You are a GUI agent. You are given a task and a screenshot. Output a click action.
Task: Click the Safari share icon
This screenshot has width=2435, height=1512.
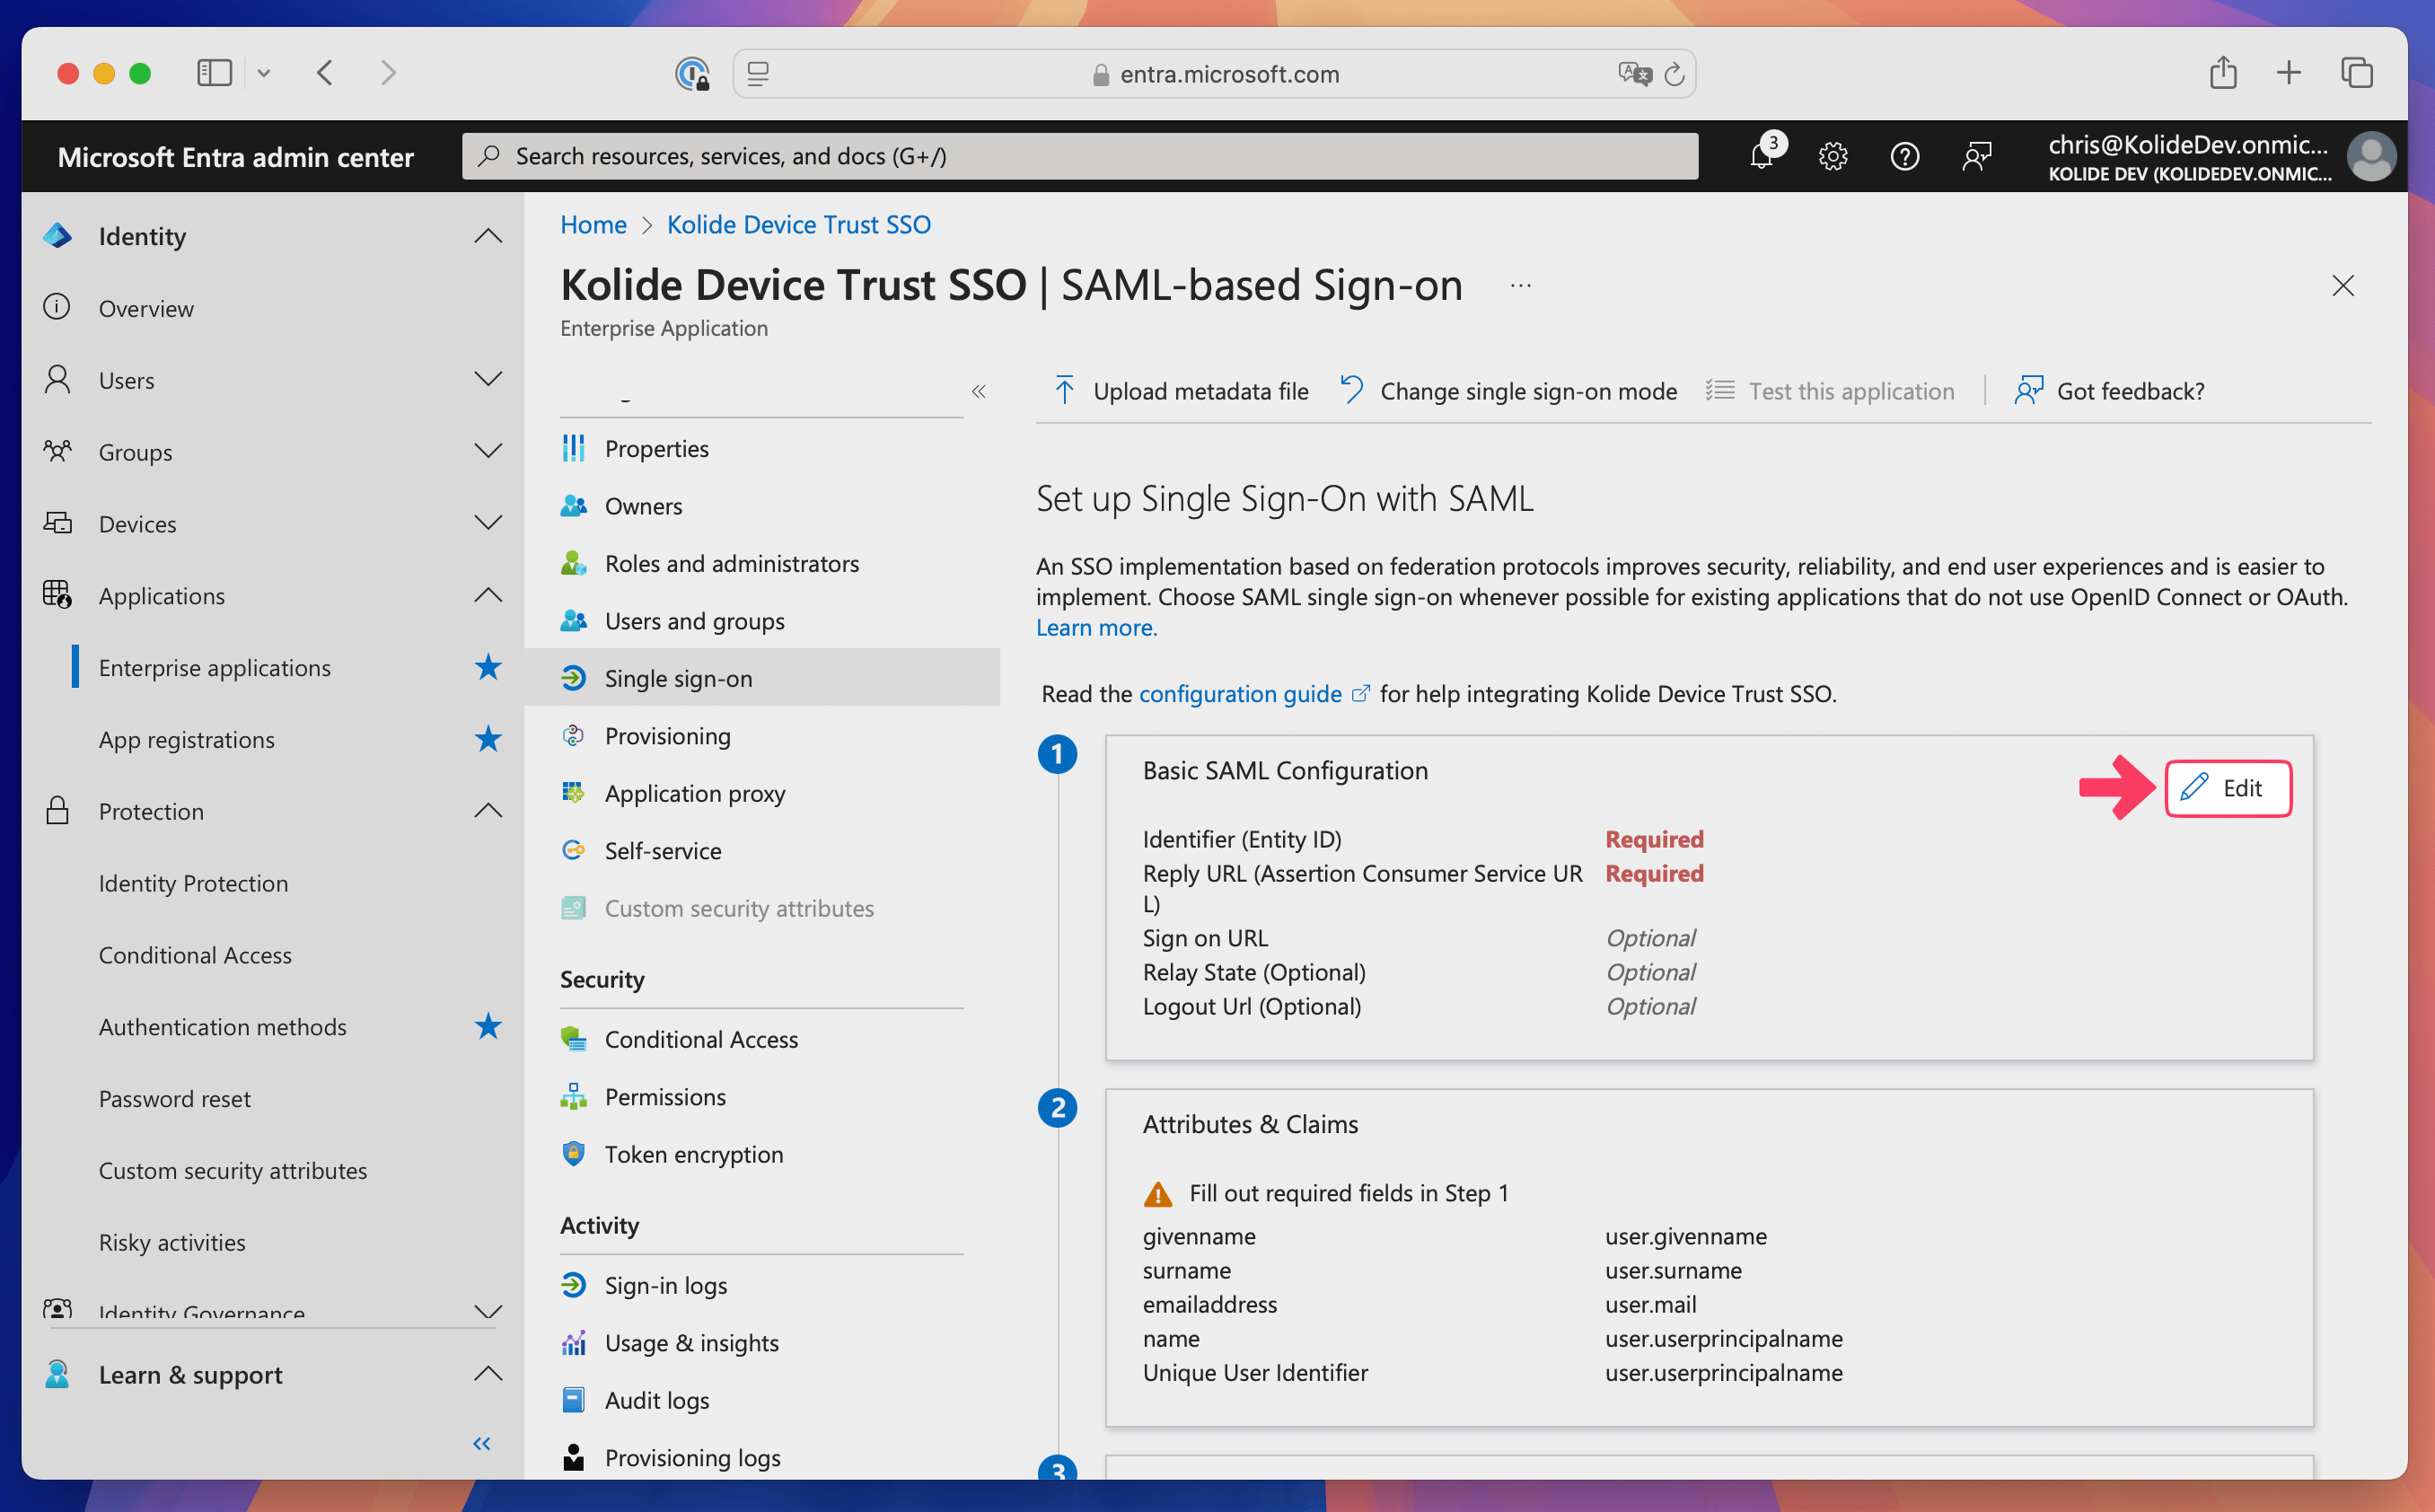coord(2222,73)
